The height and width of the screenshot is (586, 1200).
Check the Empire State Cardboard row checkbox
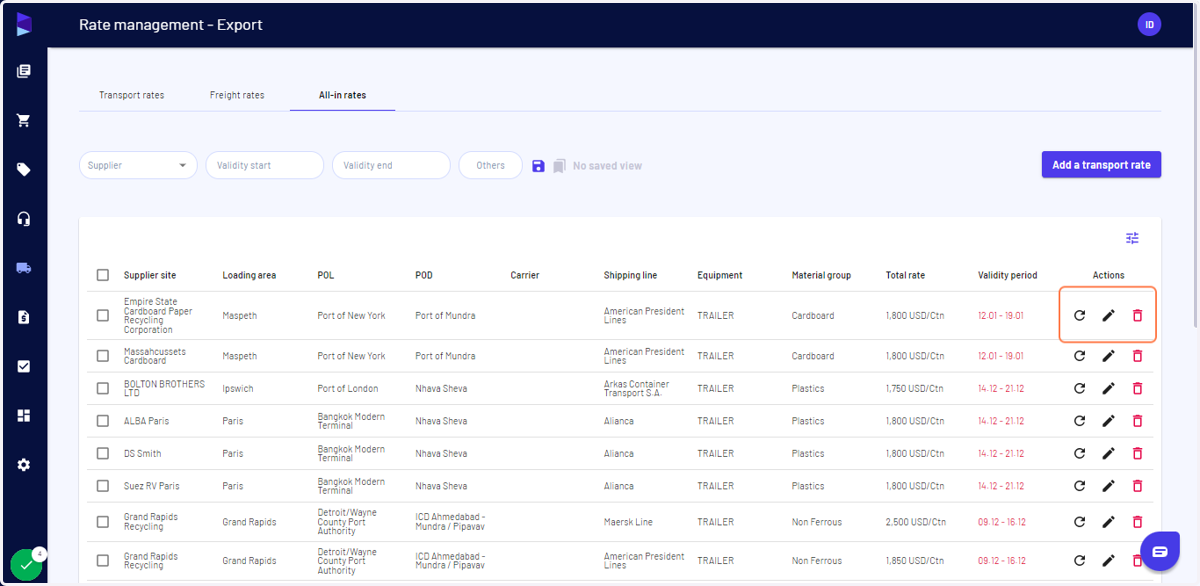pos(103,316)
